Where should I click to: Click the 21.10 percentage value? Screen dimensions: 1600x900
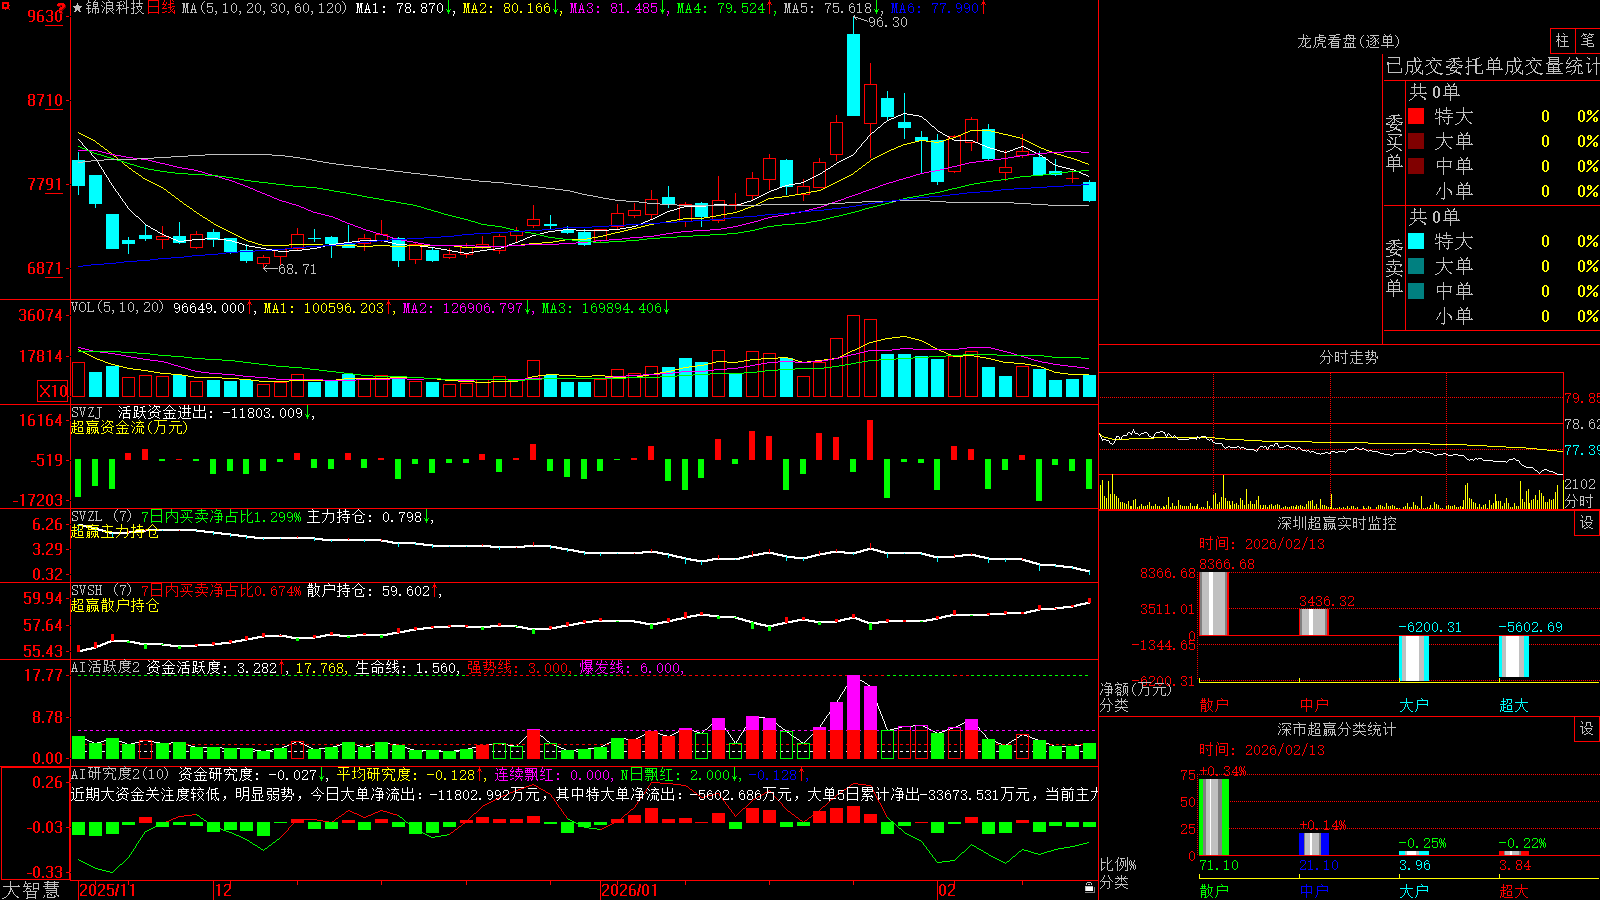(1319, 865)
